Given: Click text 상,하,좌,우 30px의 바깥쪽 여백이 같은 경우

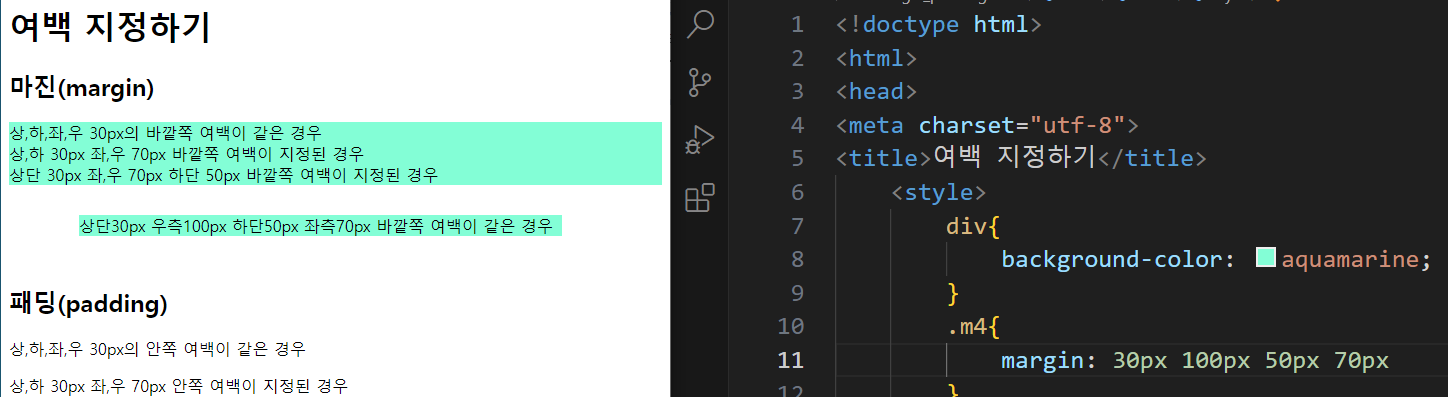Looking at the screenshot, I should [165, 132].
